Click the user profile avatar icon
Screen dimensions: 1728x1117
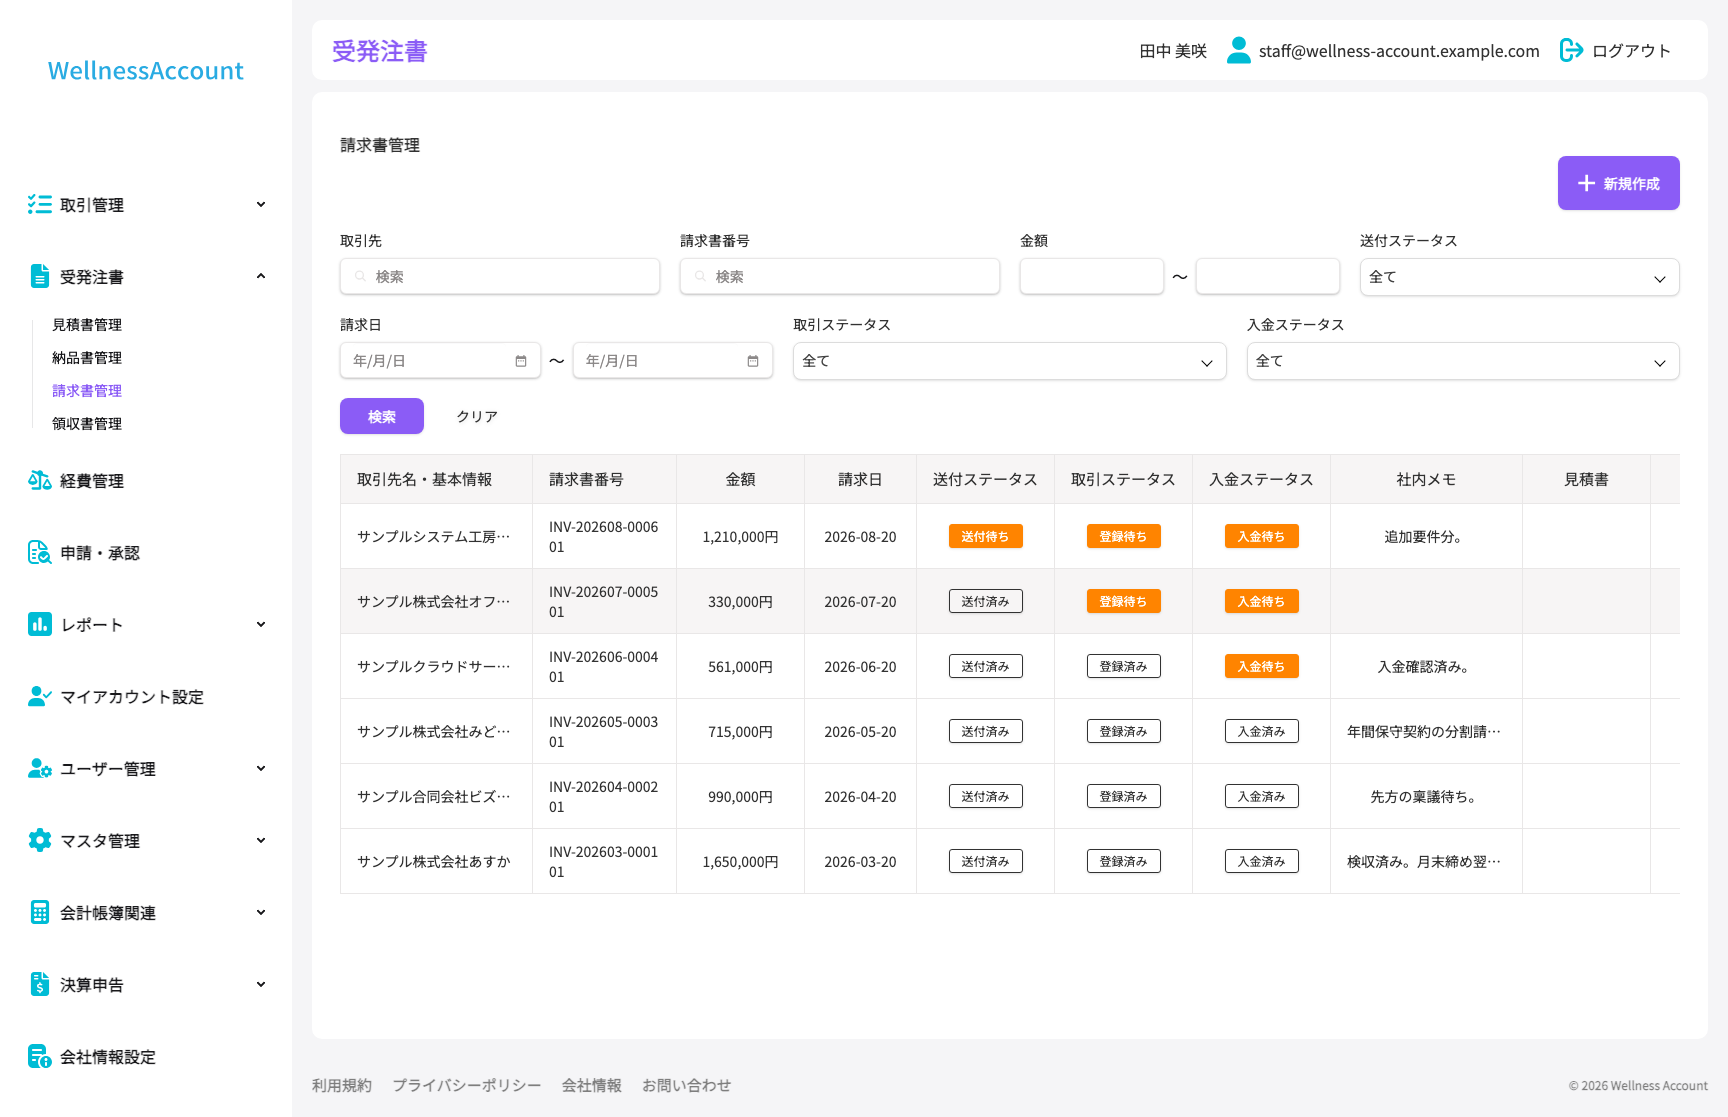pyautogui.click(x=1238, y=50)
